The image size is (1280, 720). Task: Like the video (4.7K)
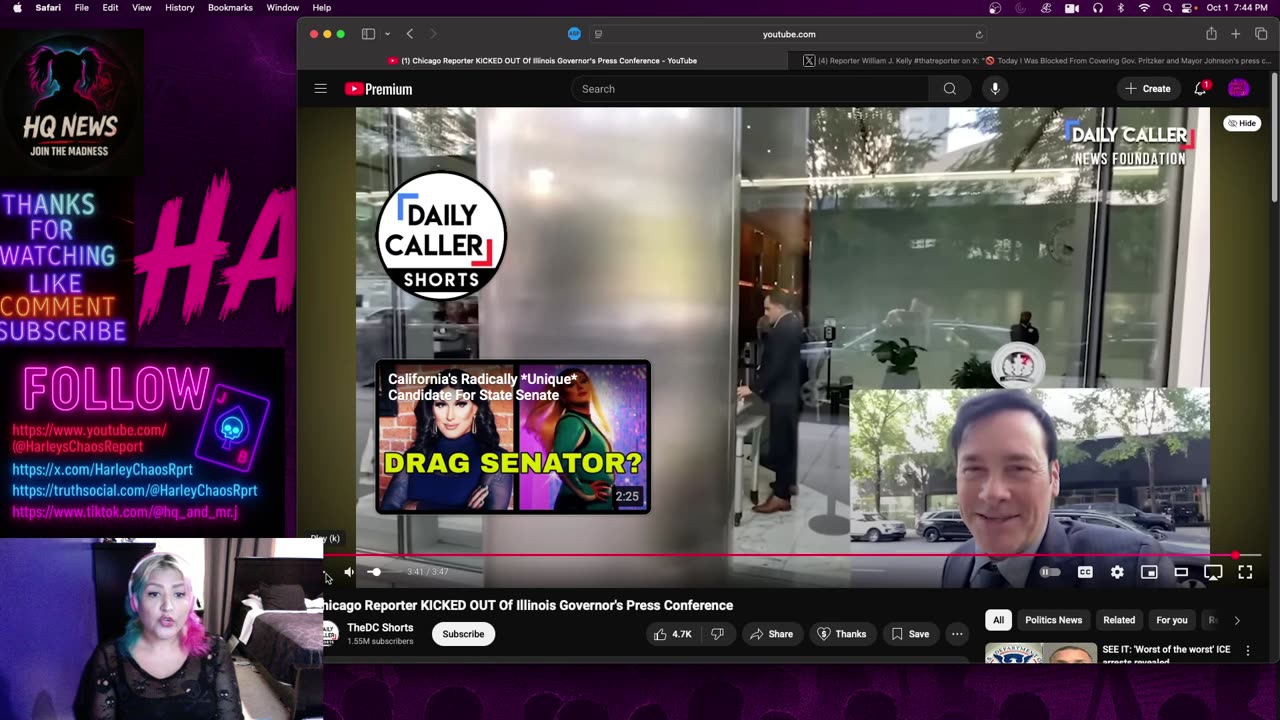(673, 634)
